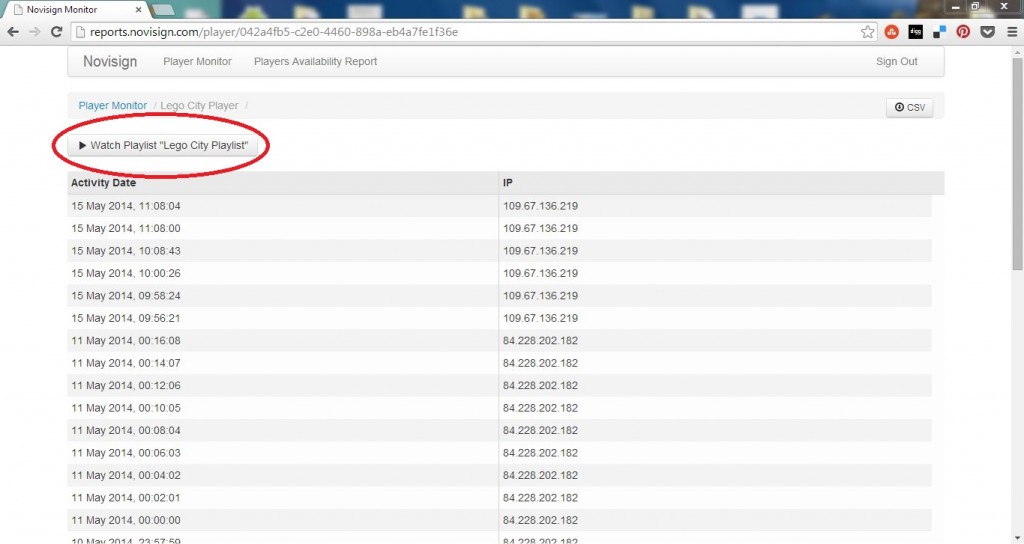
Task: Select row 15 May 2014, 09:56:21
Action: 500,318
